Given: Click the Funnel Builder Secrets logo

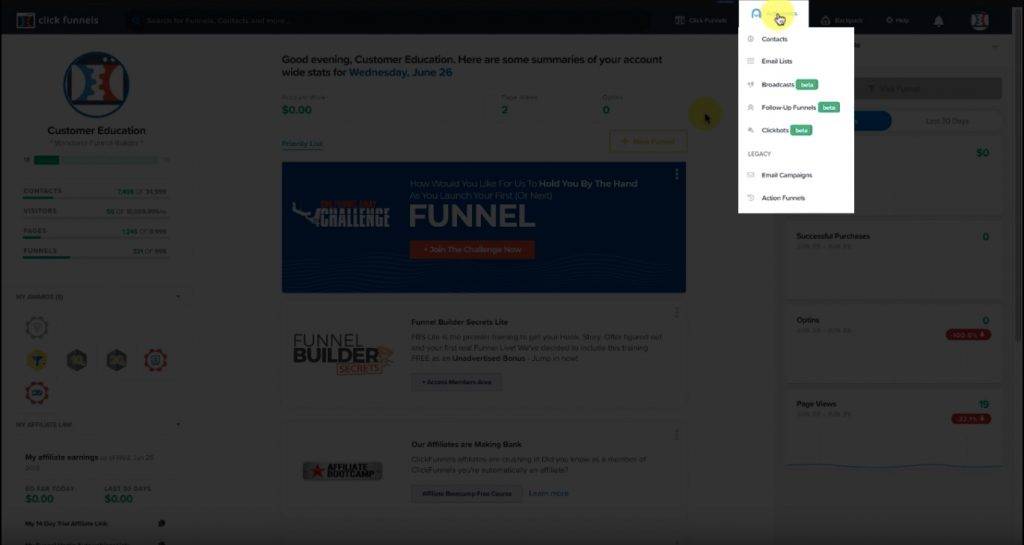Looking at the screenshot, I should [x=342, y=354].
